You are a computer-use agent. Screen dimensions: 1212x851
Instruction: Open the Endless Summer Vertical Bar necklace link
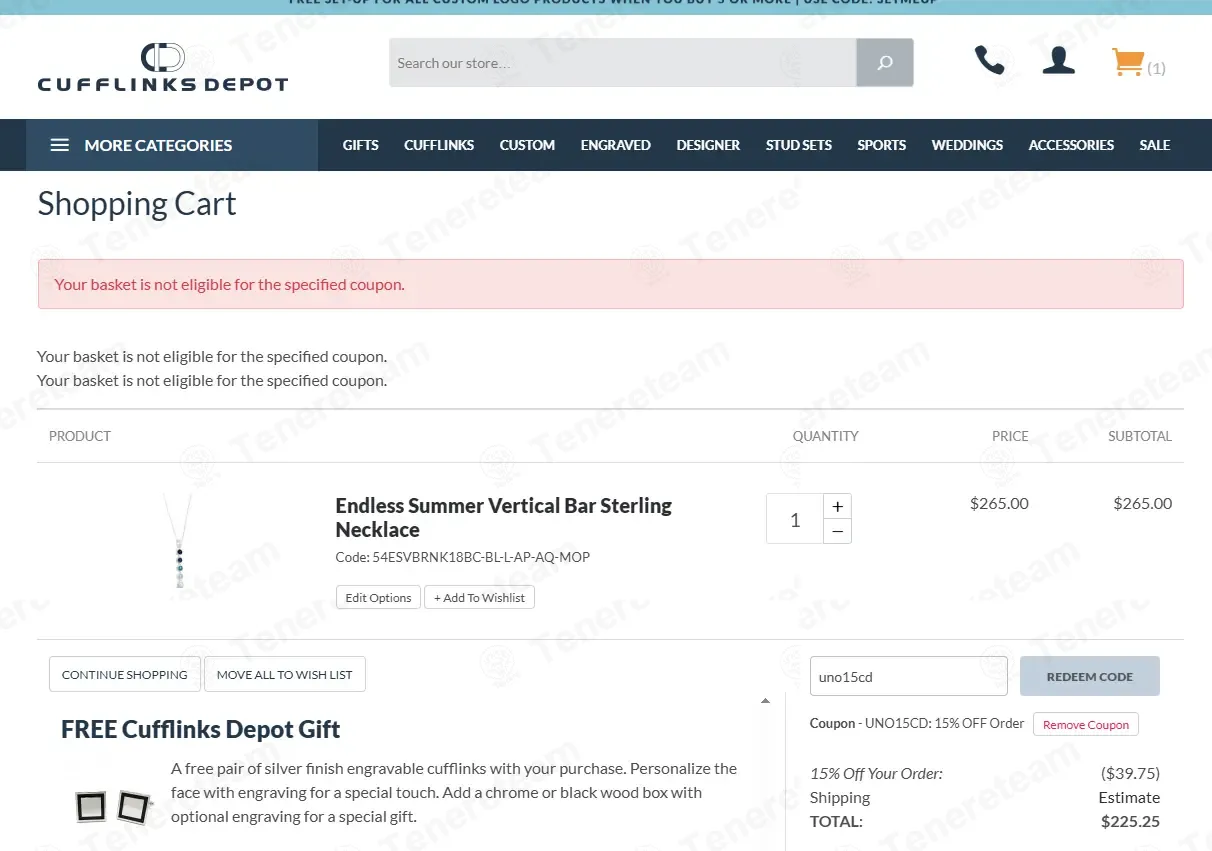[503, 517]
